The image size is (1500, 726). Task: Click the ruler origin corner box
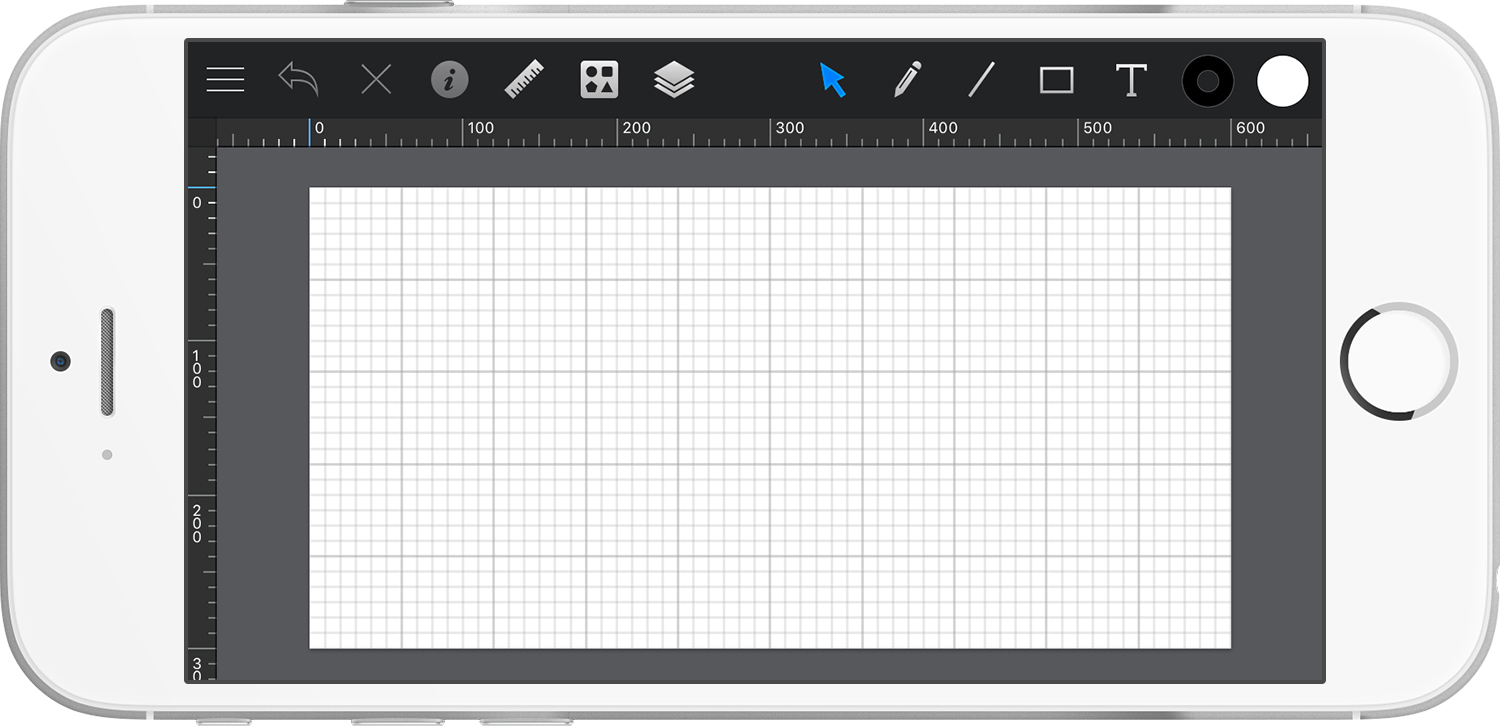click(202, 133)
